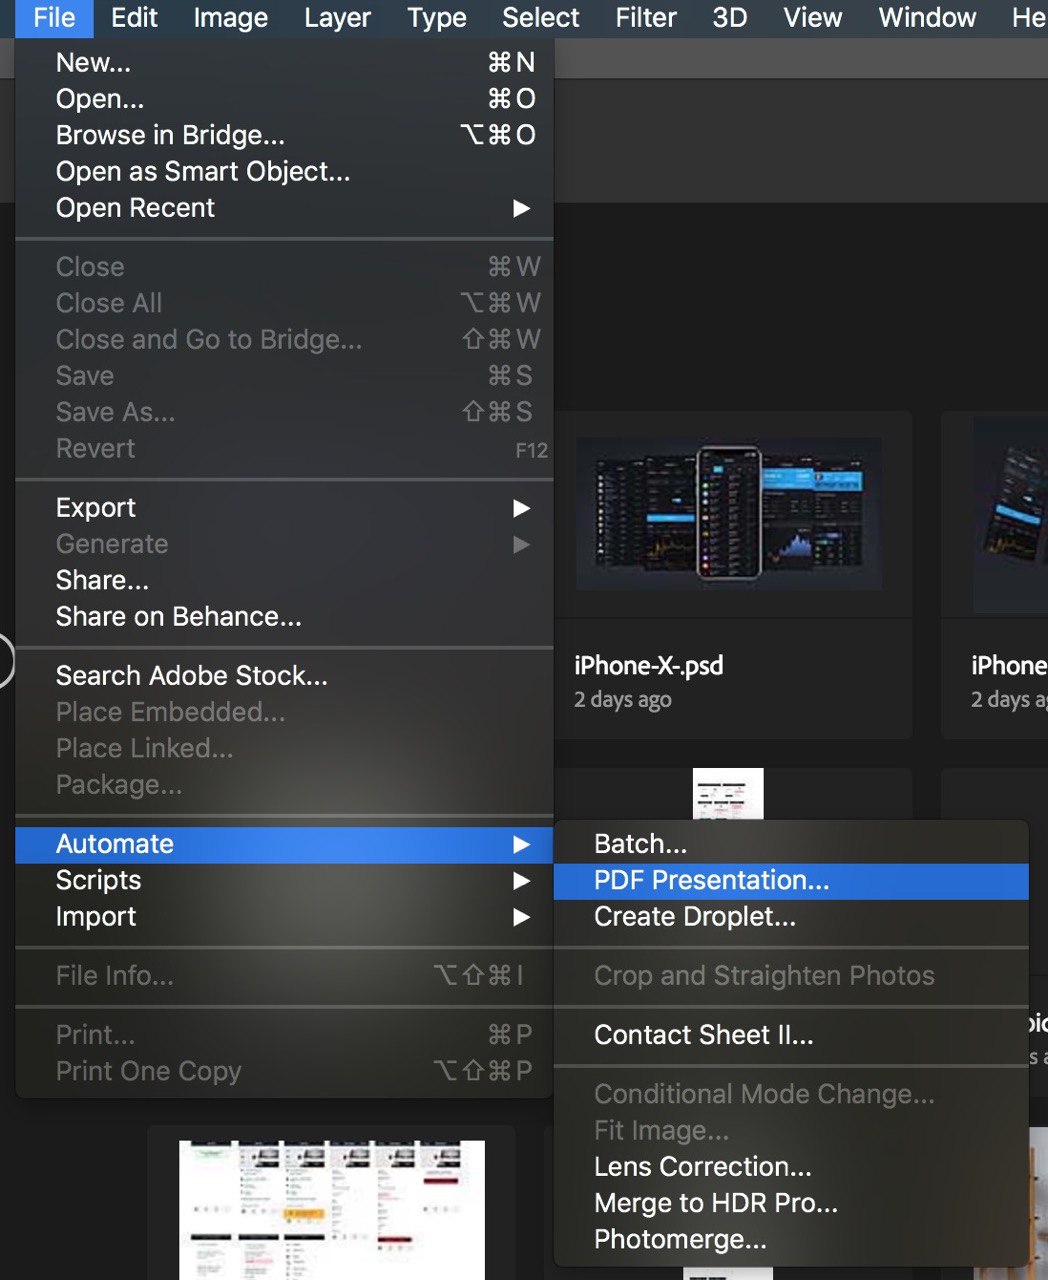Open recent thumbnail below File menu

point(332,1210)
